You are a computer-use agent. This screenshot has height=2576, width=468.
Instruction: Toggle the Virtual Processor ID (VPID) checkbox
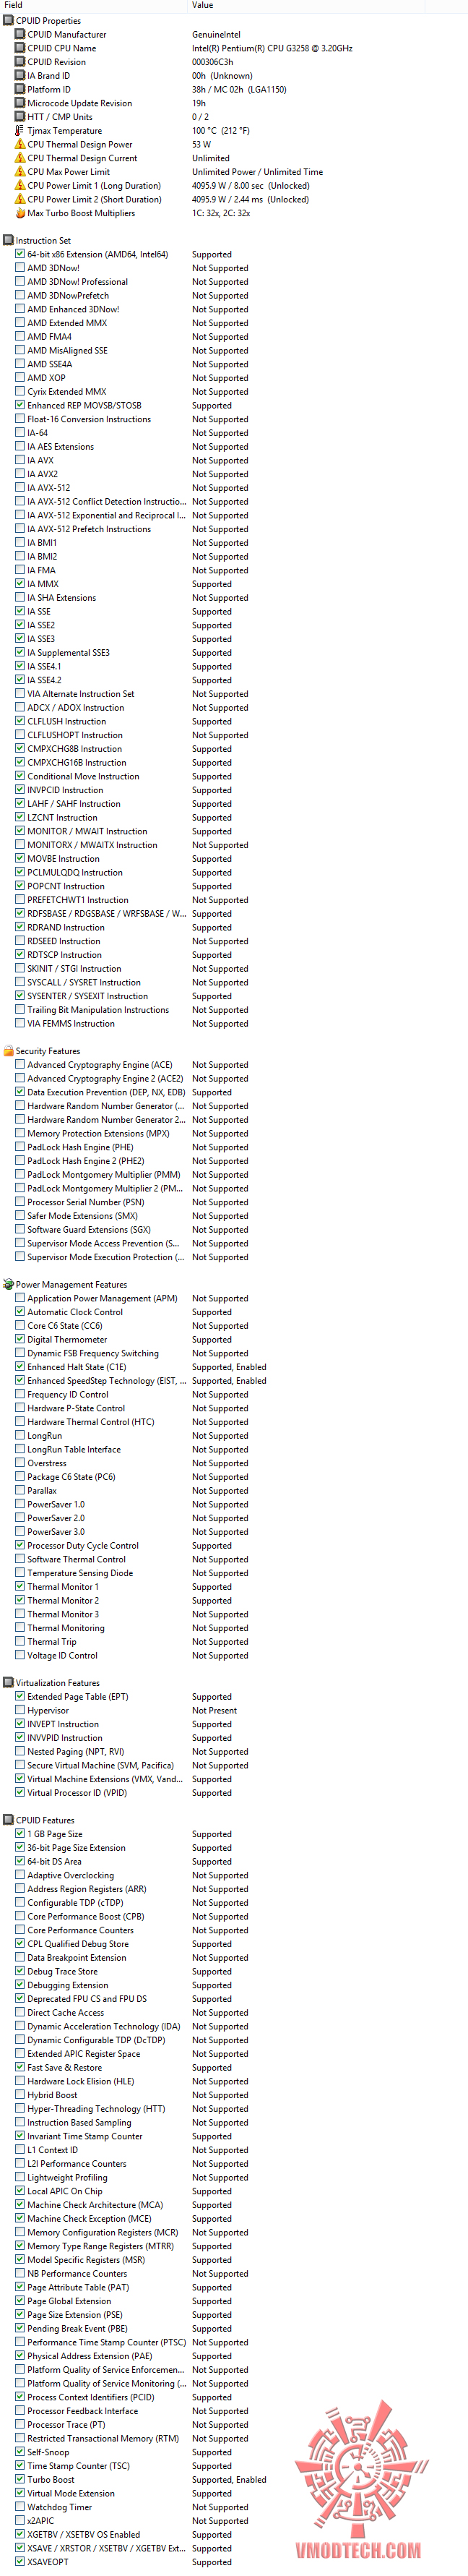(x=20, y=1792)
